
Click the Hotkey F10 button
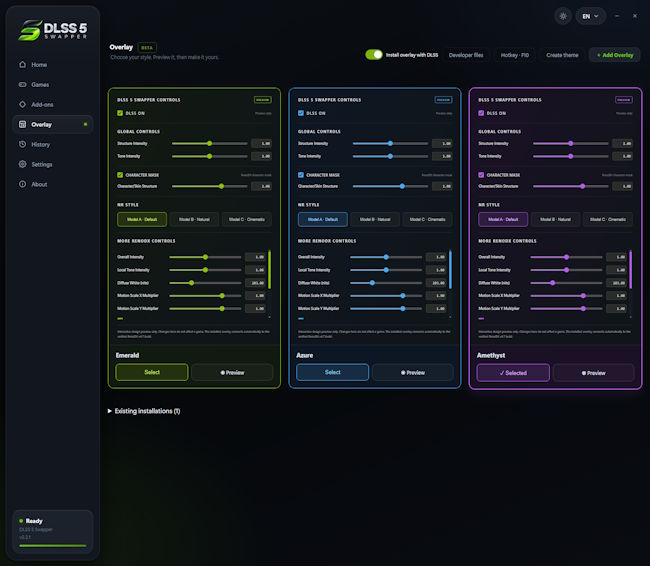(x=514, y=55)
